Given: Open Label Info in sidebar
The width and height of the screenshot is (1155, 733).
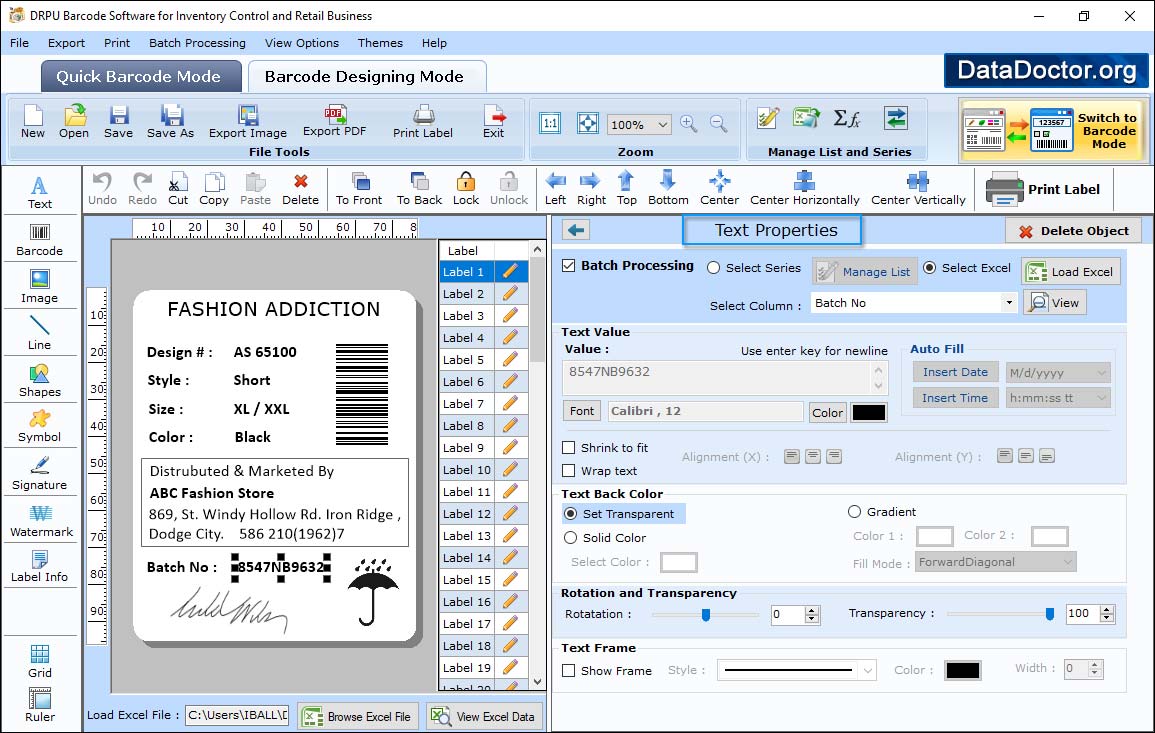Looking at the screenshot, I should (40, 567).
